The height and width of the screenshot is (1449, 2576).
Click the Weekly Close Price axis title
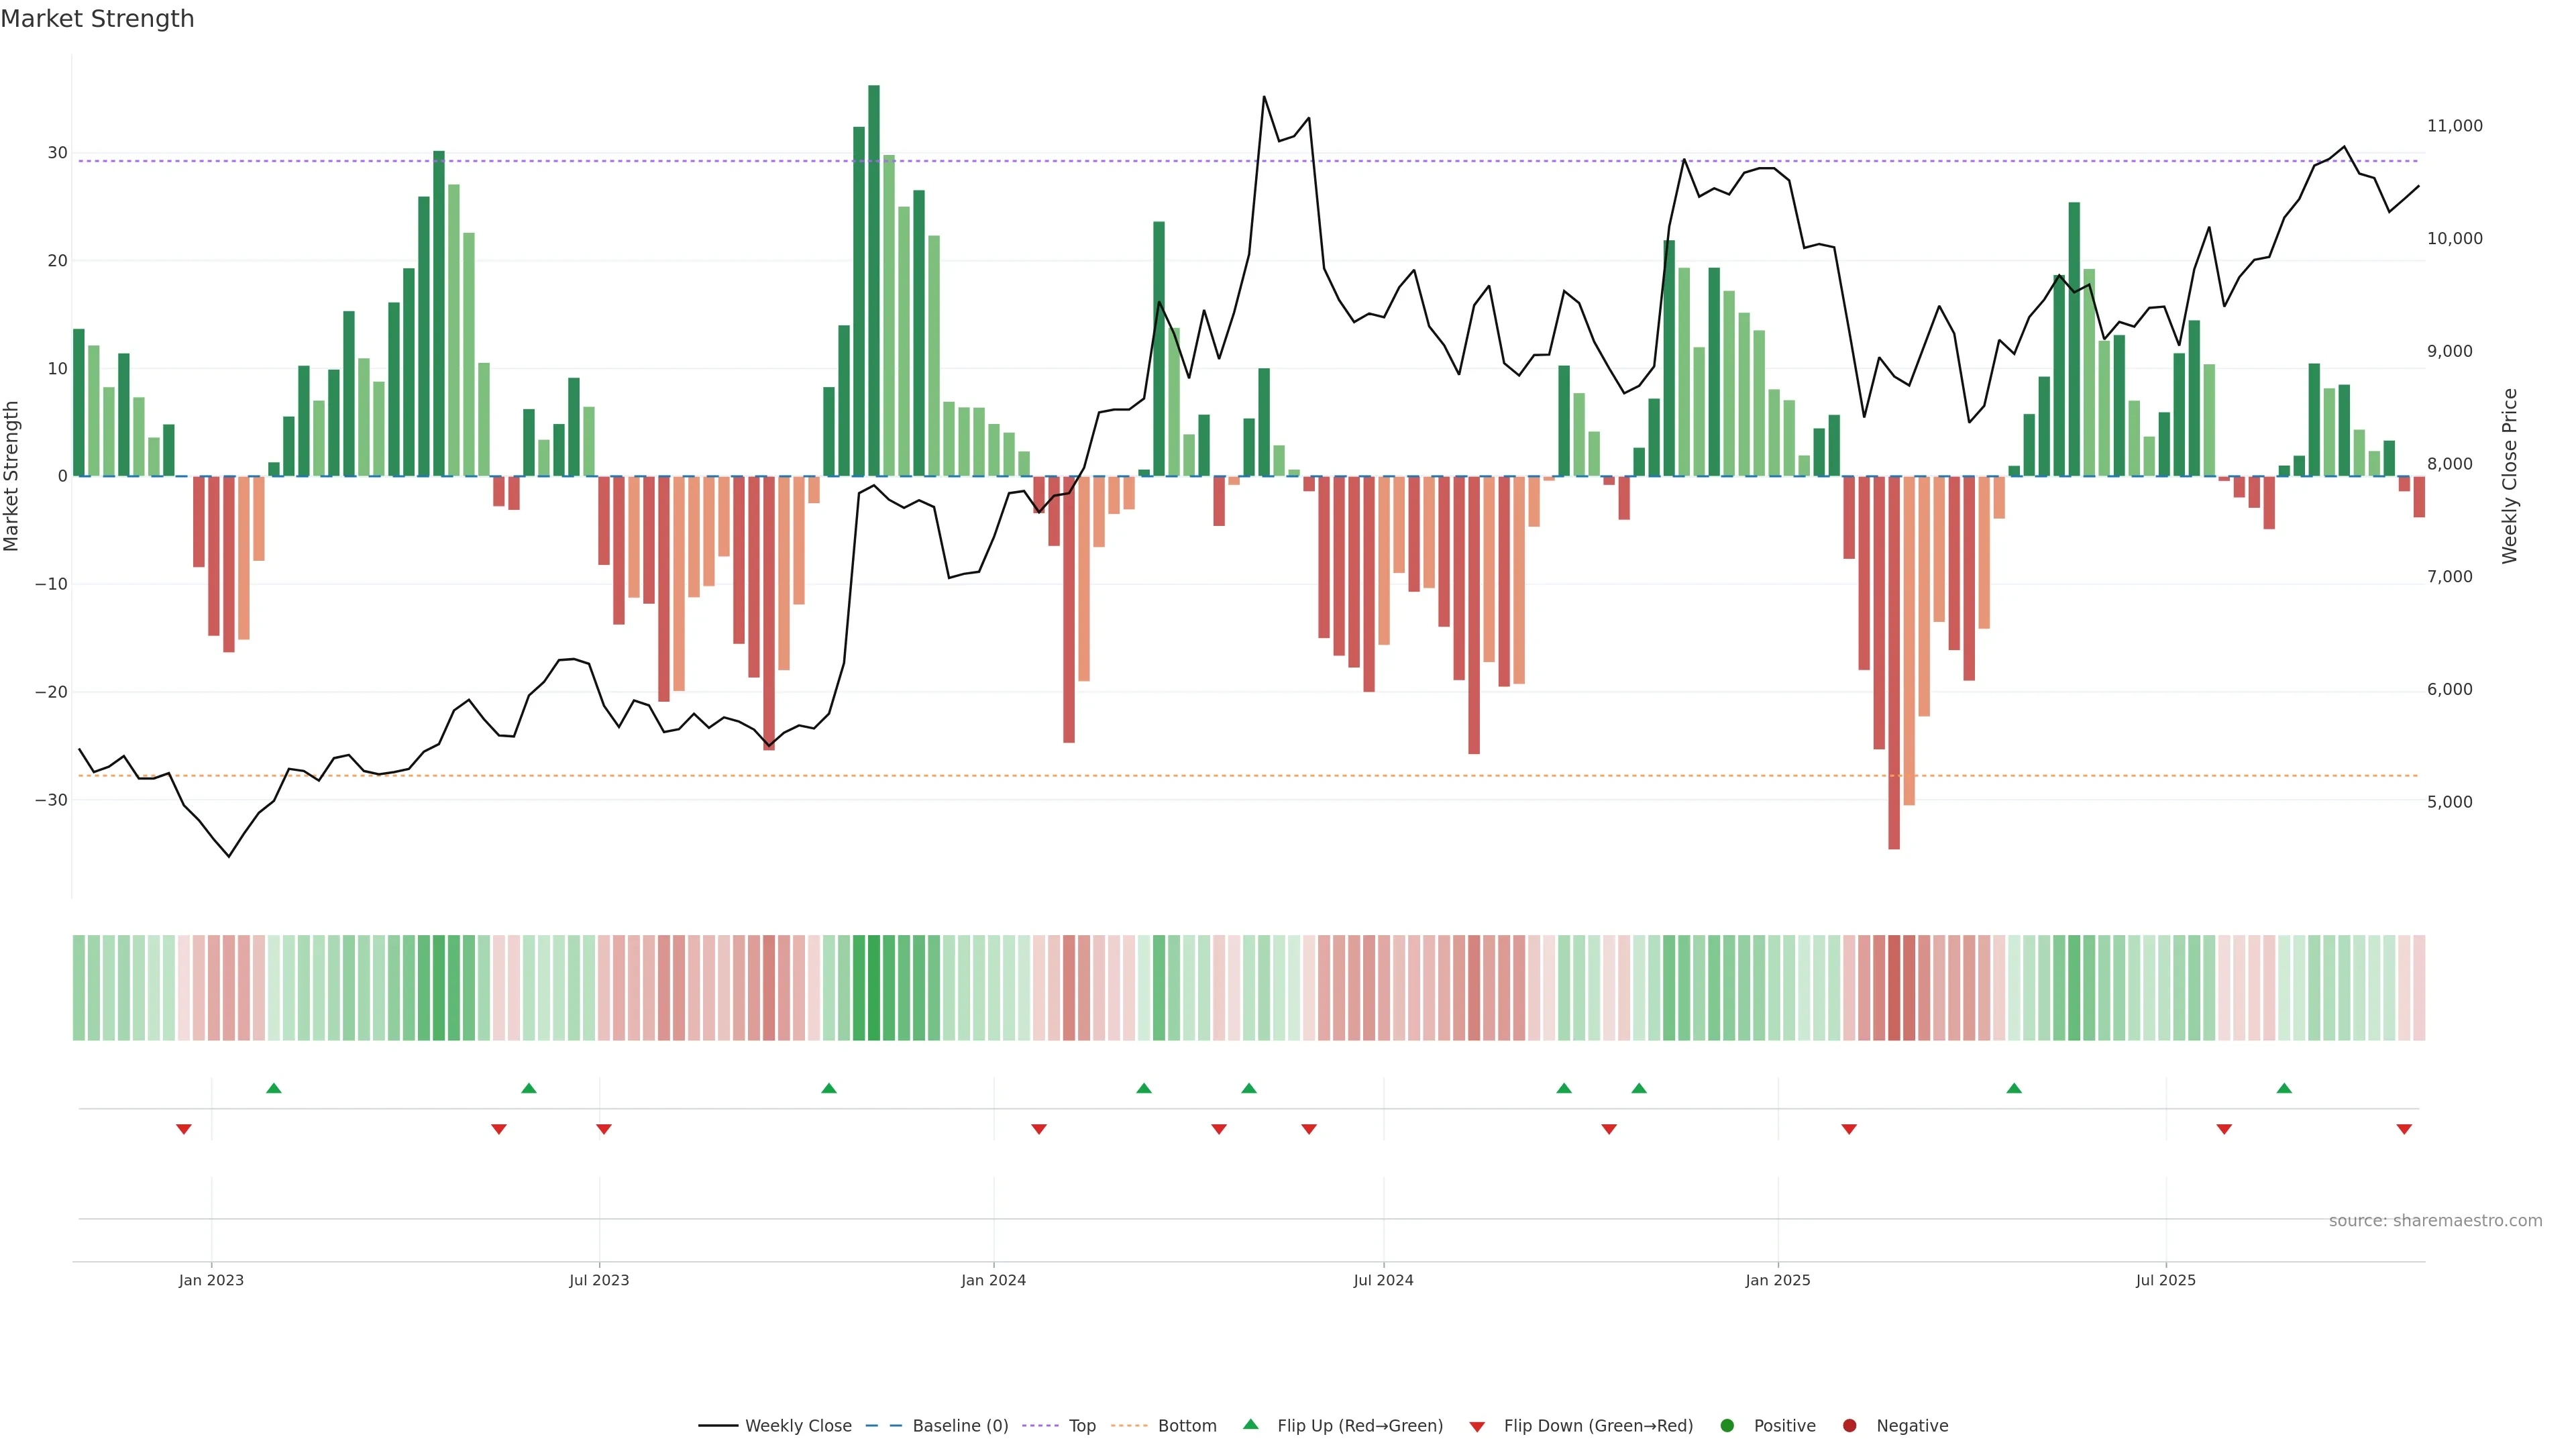click(2509, 476)
